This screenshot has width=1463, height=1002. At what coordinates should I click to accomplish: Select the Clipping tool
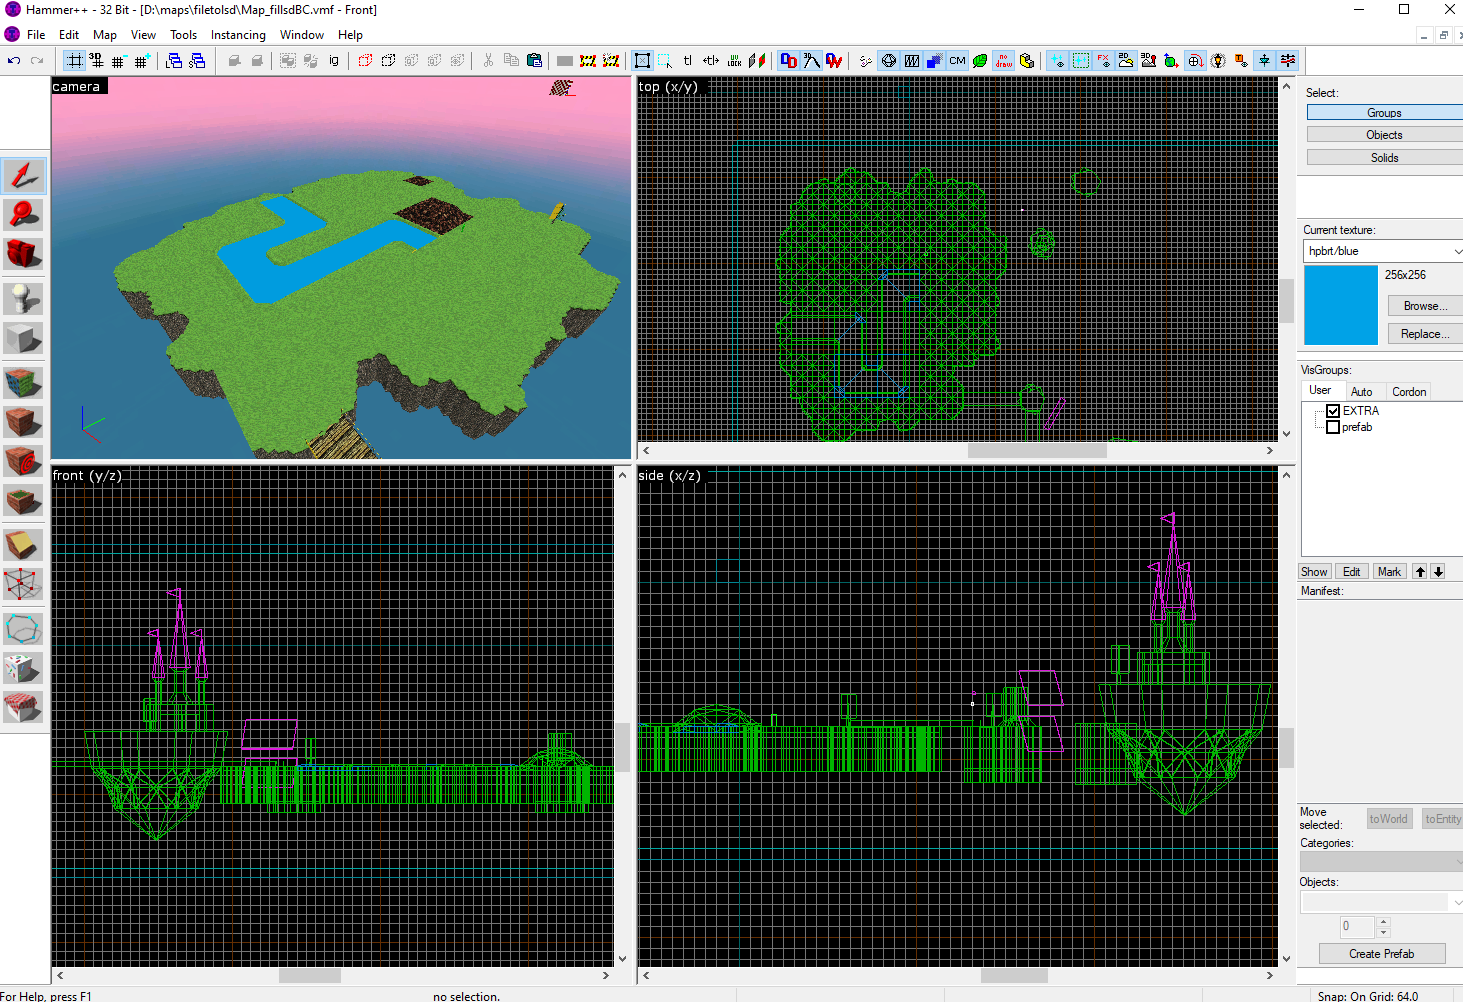click(23, 545)
